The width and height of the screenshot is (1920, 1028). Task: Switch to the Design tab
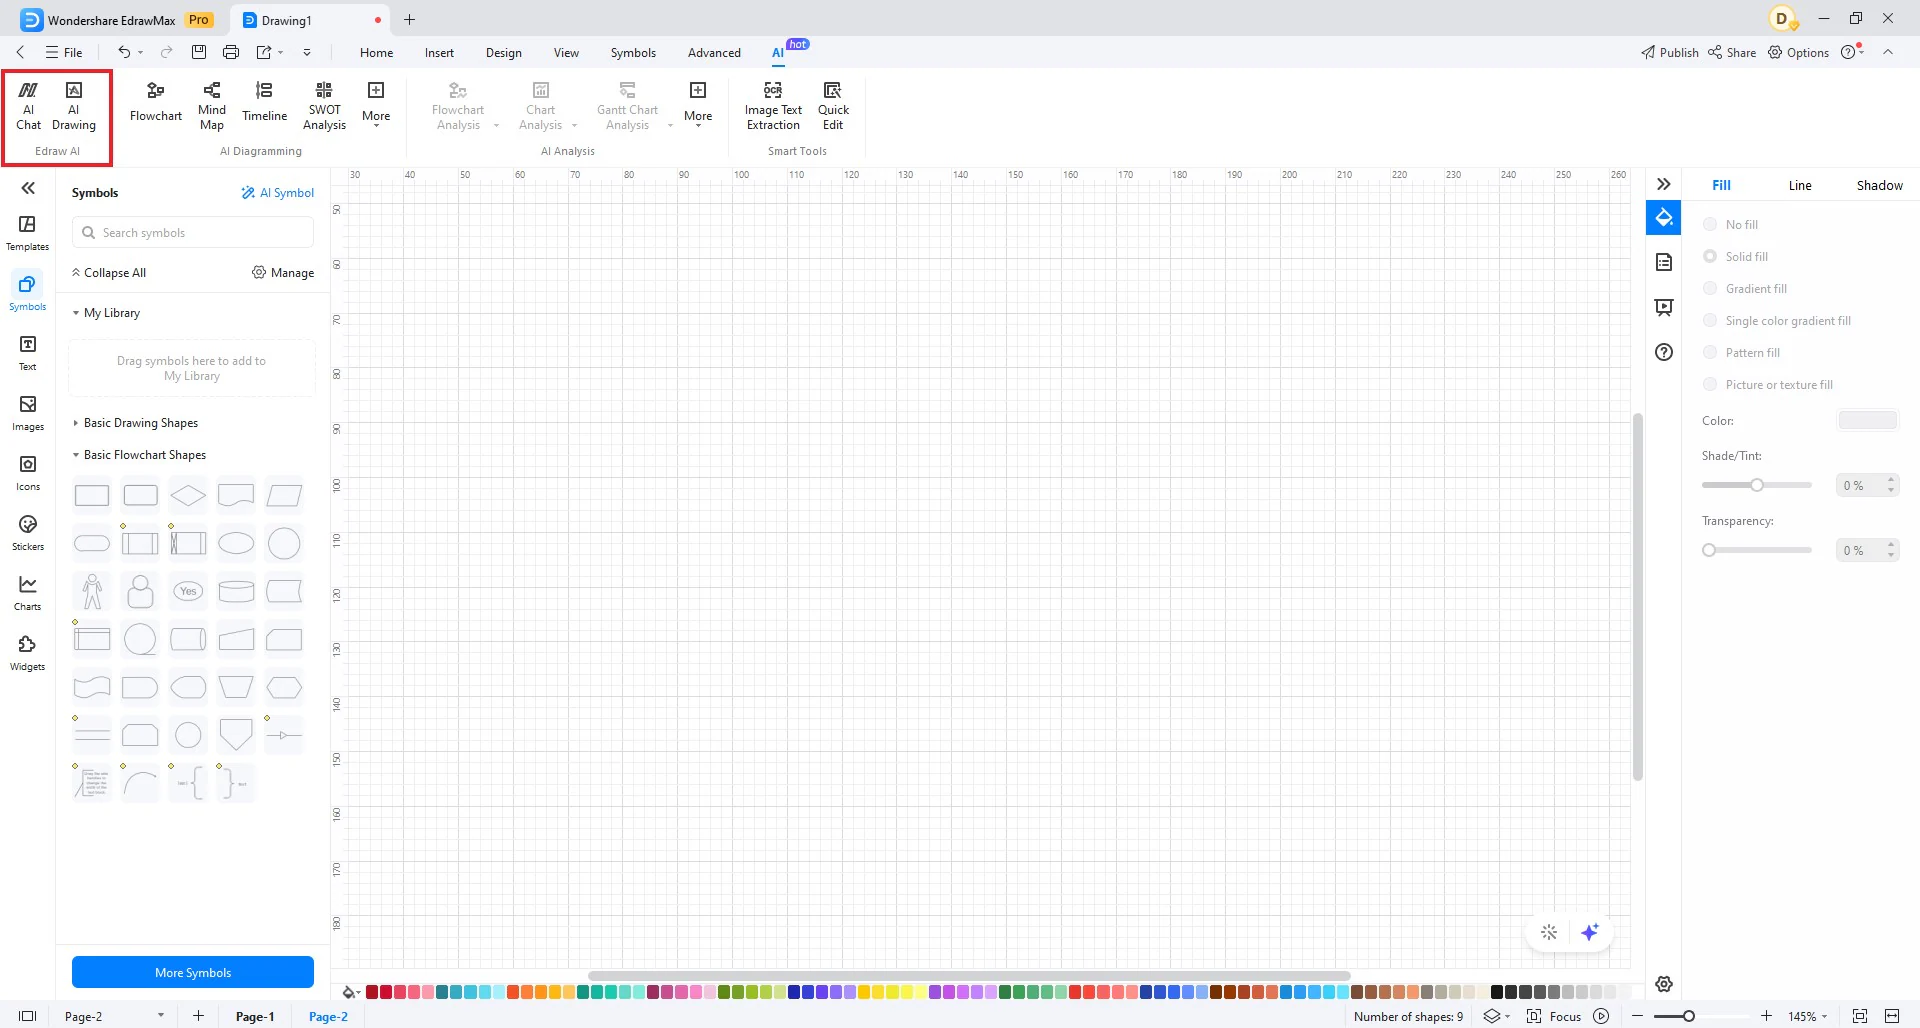pos(503,52)
